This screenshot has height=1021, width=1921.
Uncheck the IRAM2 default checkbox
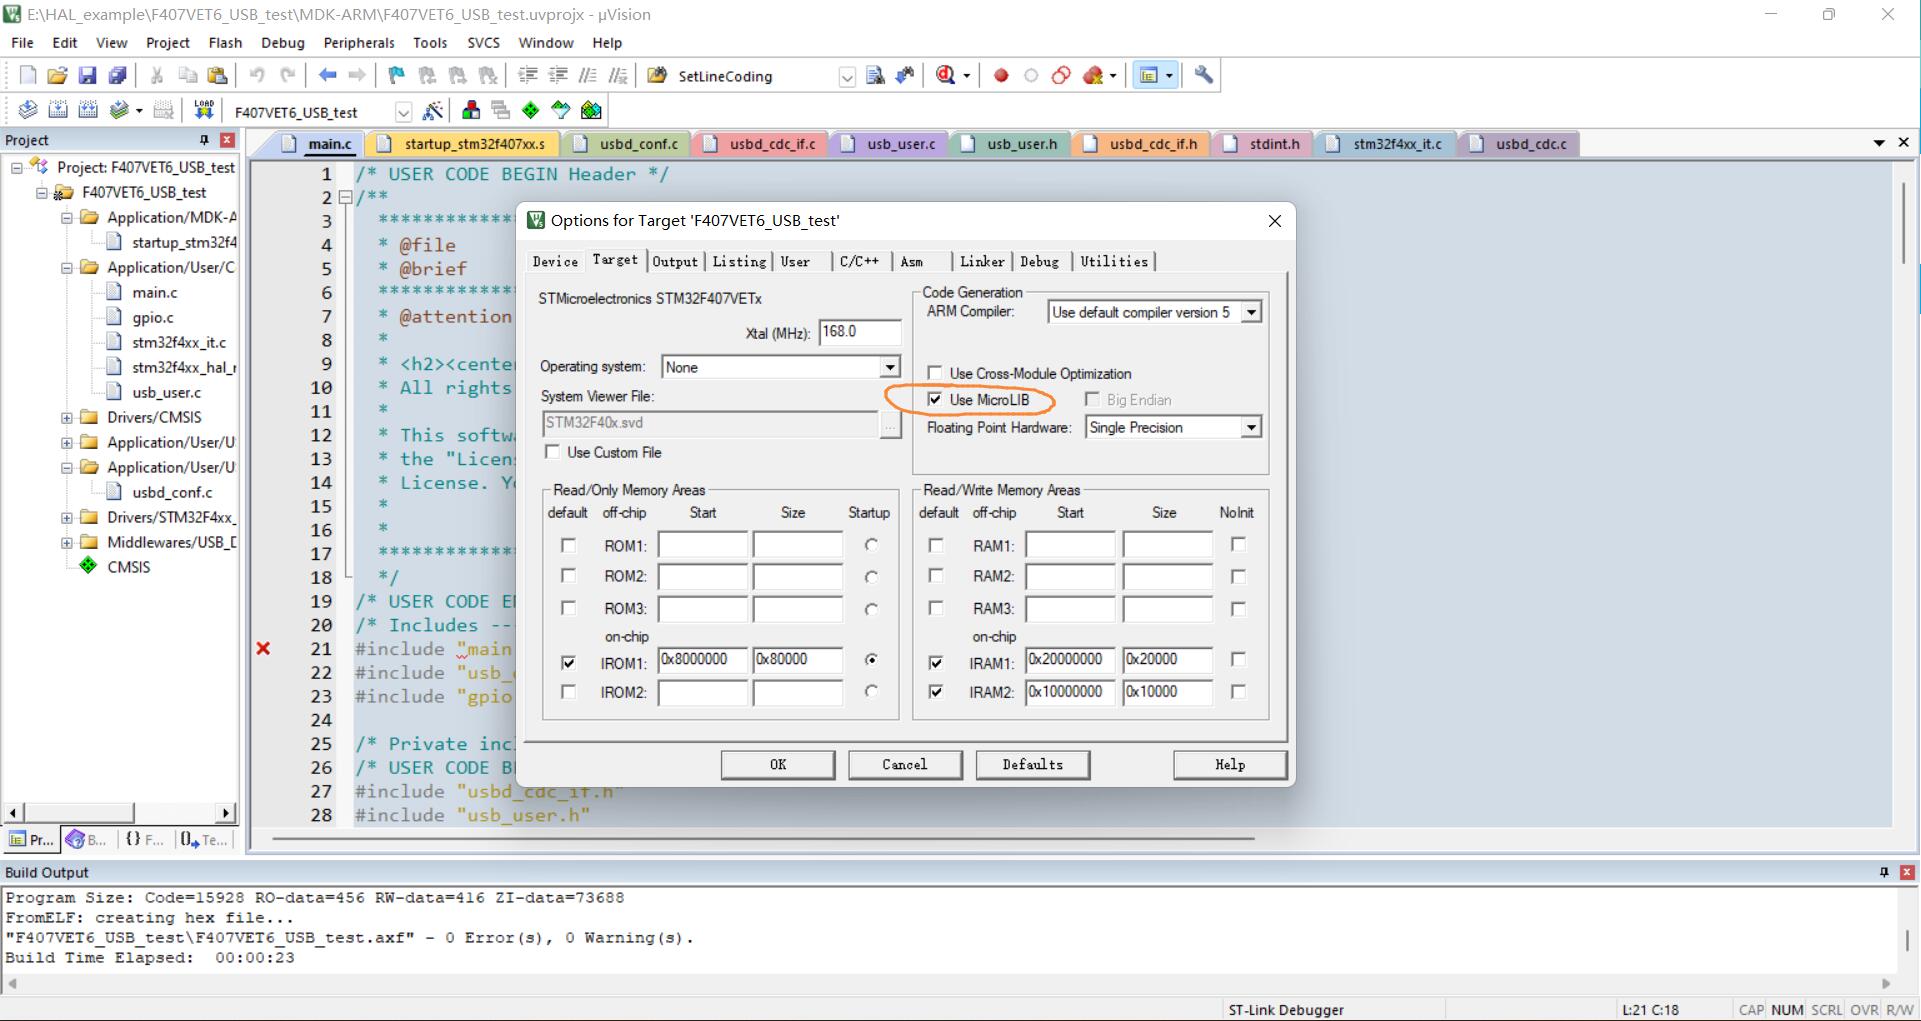pos(936,691)
